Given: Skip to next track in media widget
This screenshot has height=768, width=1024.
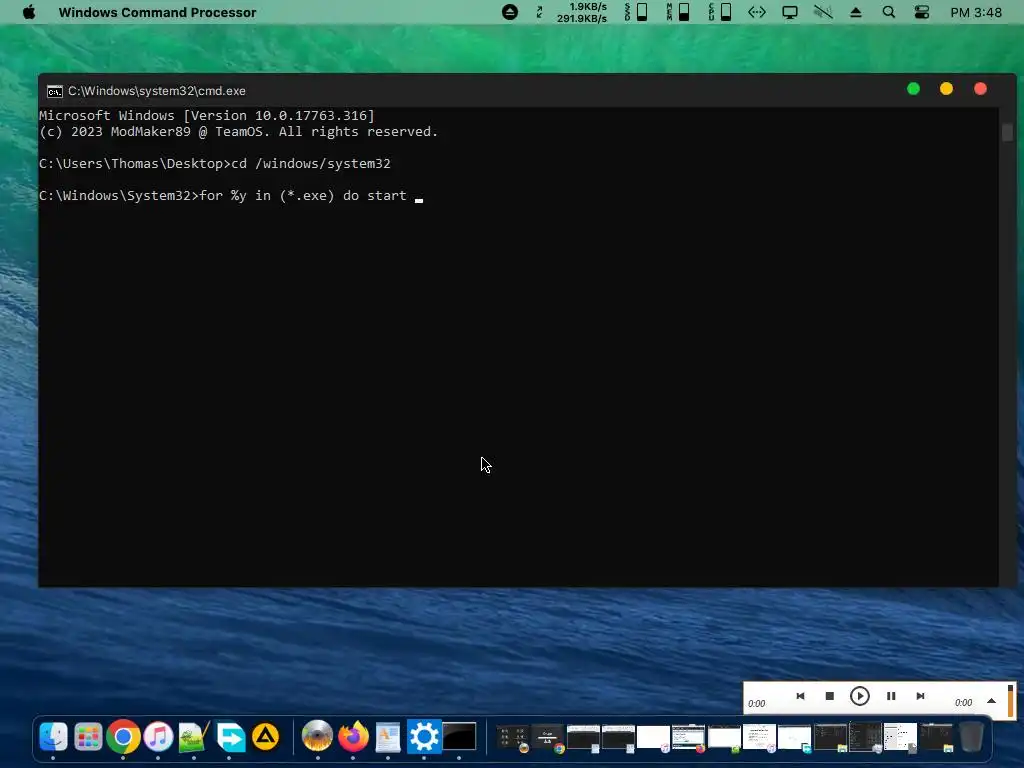Looking at the screenshot, I should click(x=920, y=696).
